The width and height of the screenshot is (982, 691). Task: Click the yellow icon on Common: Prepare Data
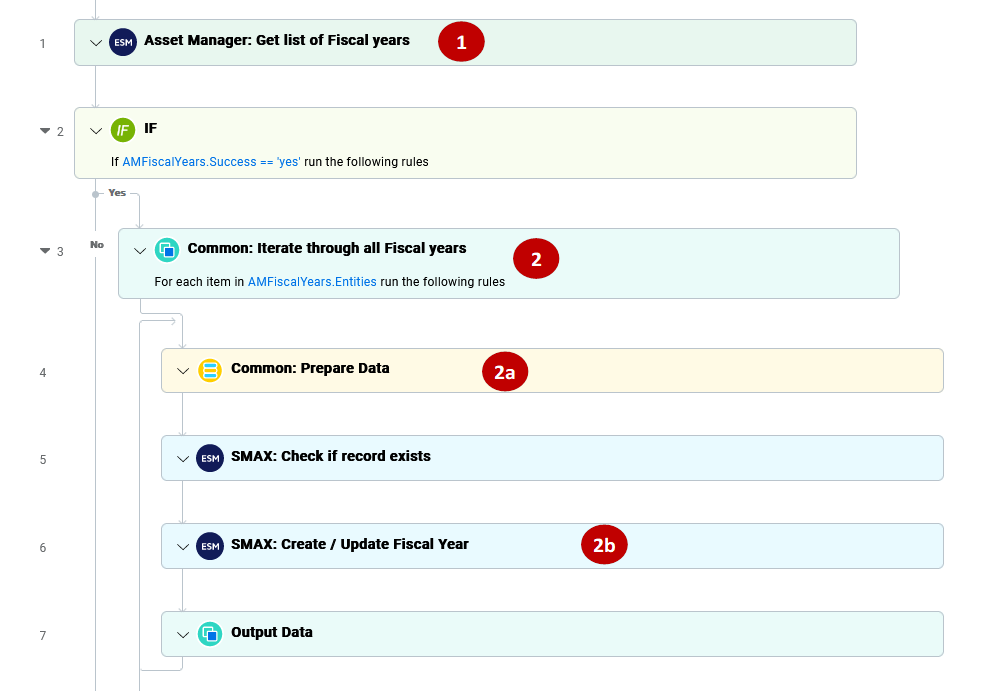(x=210, y=369)
